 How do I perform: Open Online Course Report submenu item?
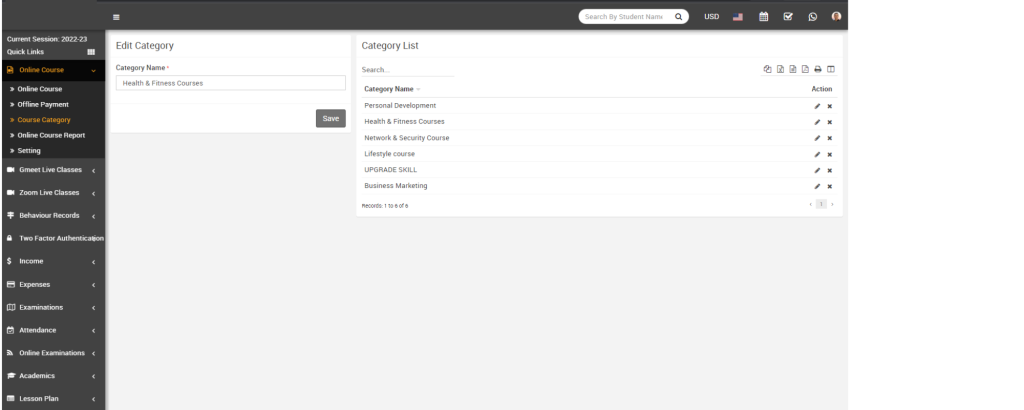point(57,135)
